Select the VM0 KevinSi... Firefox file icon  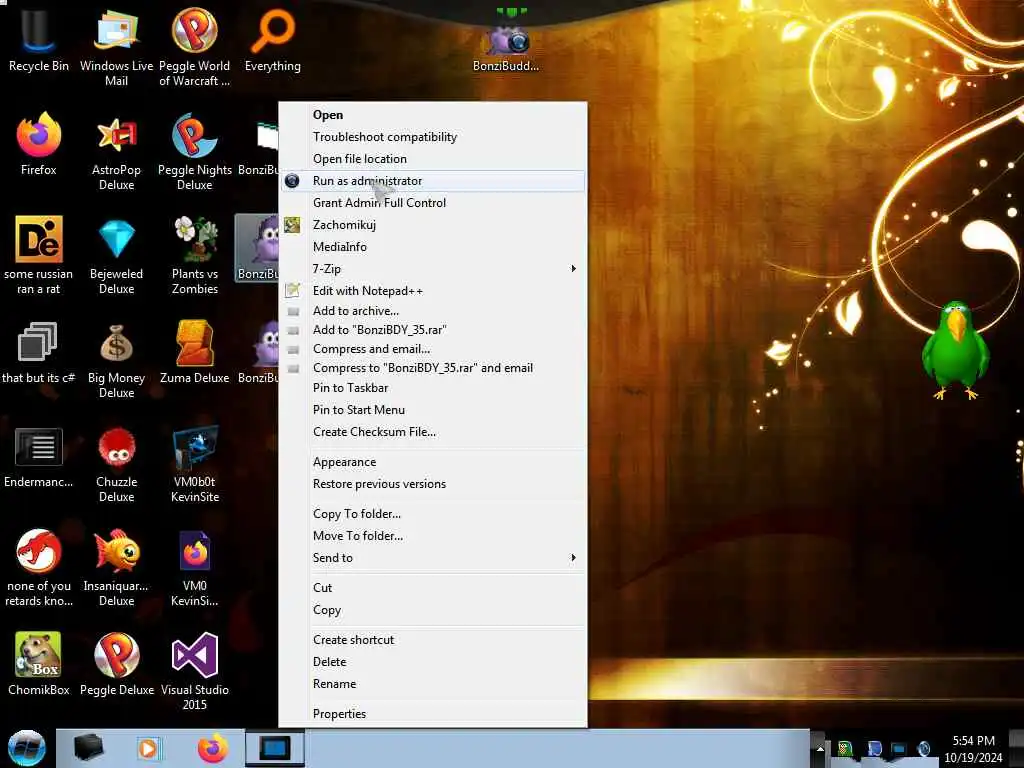tap(195, 568)
